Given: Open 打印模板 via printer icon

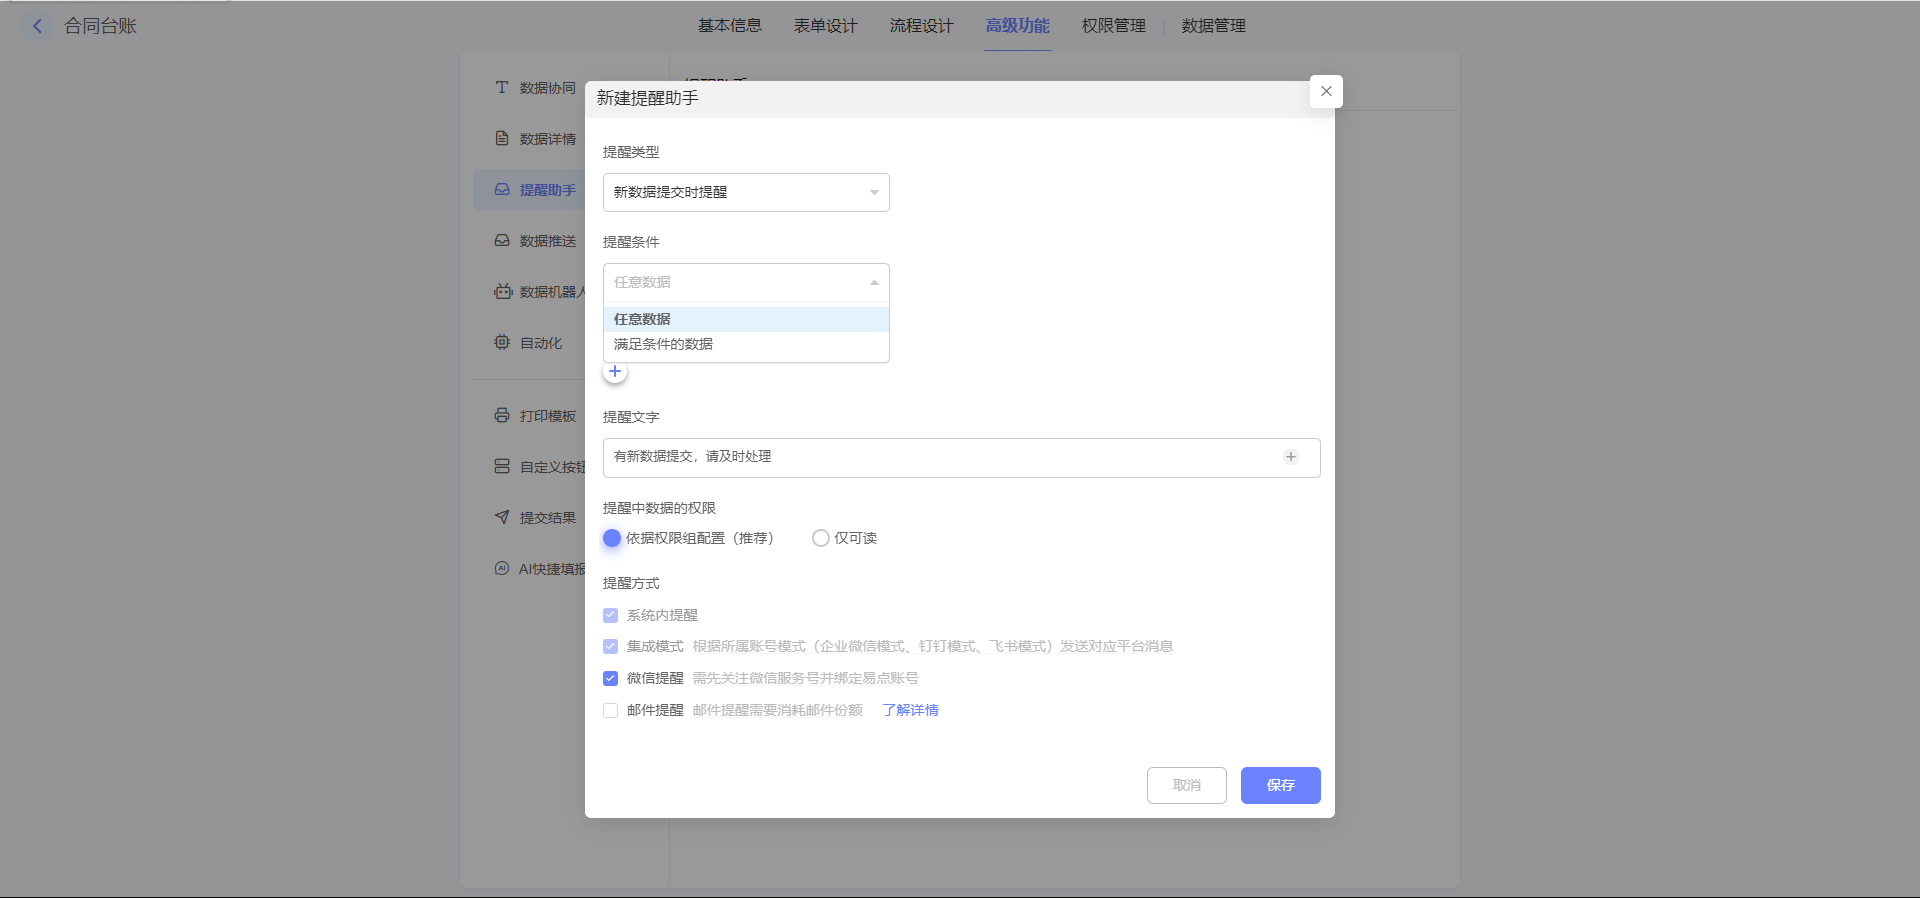Looking at the screenshot, I should click(x=502, y=416).
